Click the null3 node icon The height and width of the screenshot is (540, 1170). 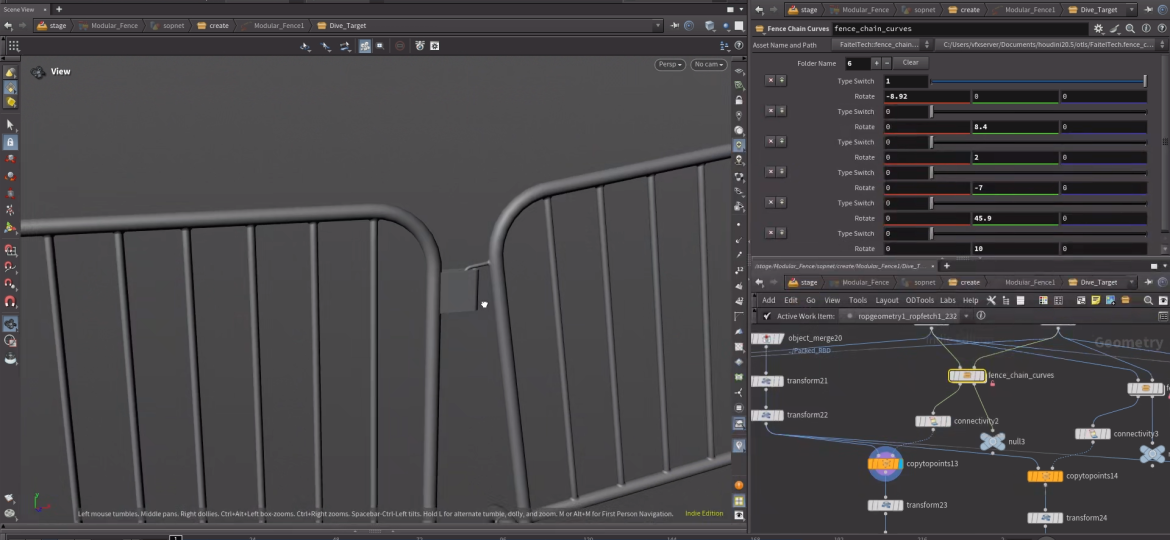tap(992, 441)
